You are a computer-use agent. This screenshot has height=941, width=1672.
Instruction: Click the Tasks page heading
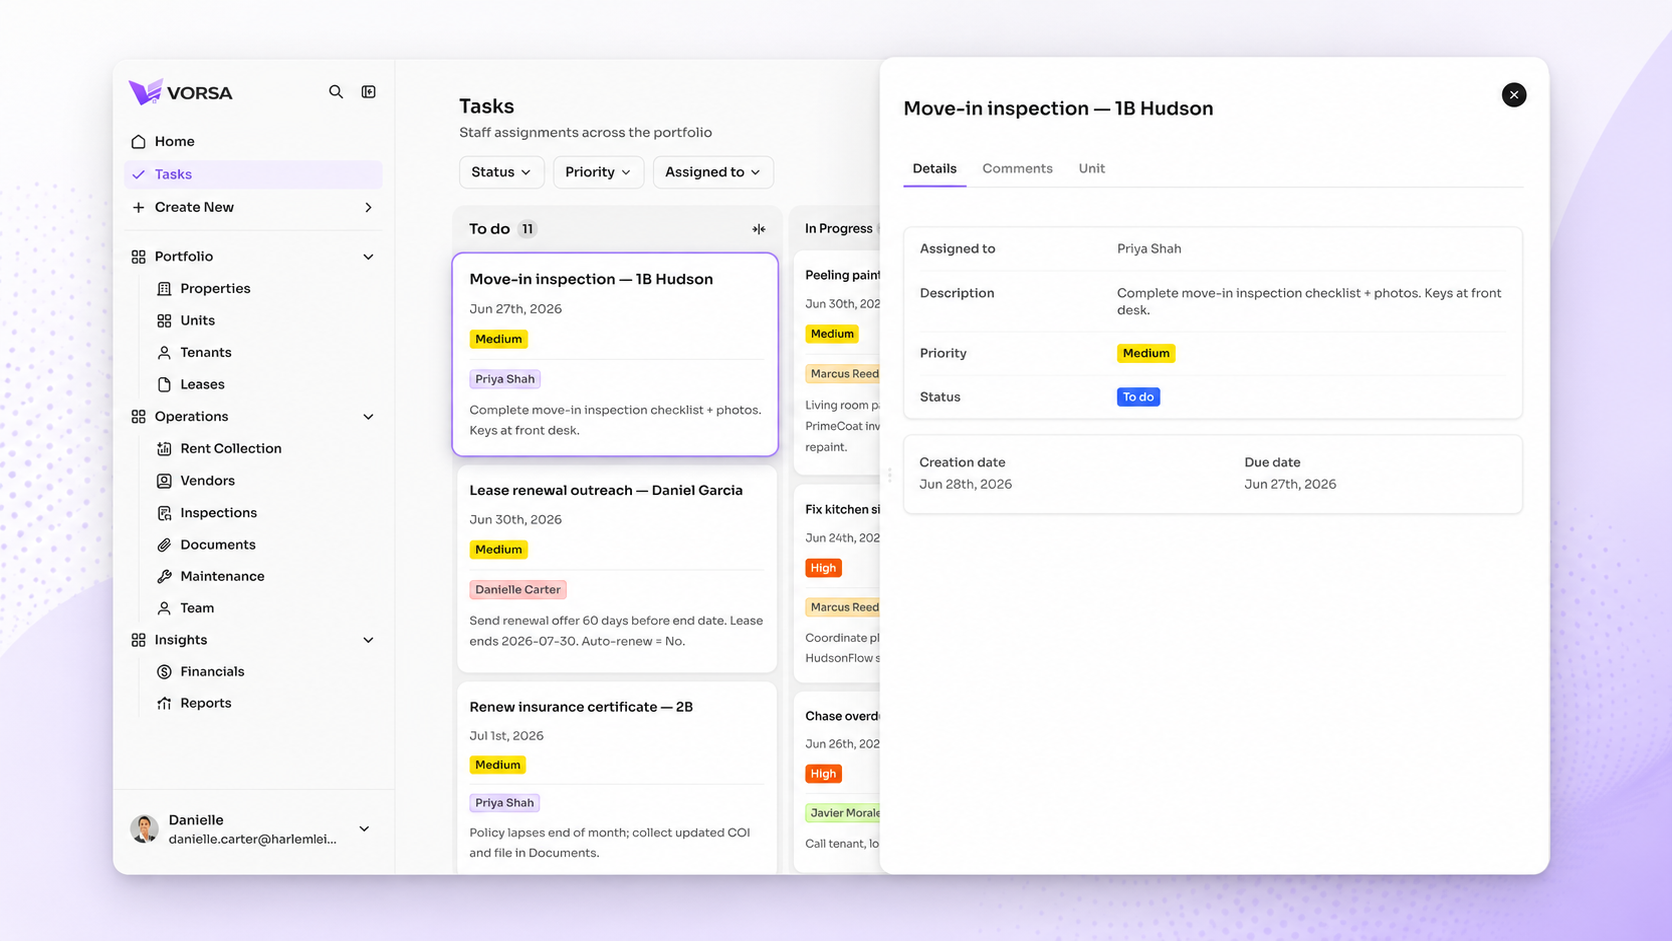pyautogui.click(x=486, y=106)
